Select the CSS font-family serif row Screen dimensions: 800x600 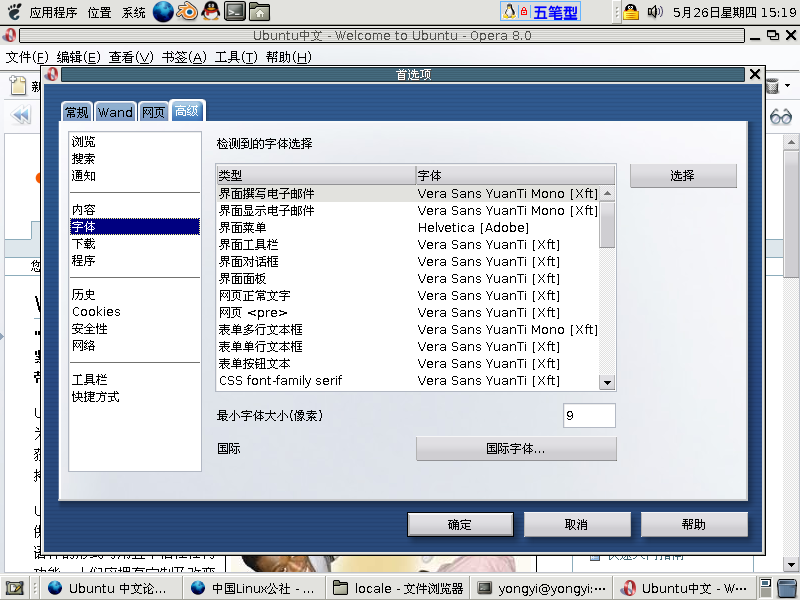408,380
